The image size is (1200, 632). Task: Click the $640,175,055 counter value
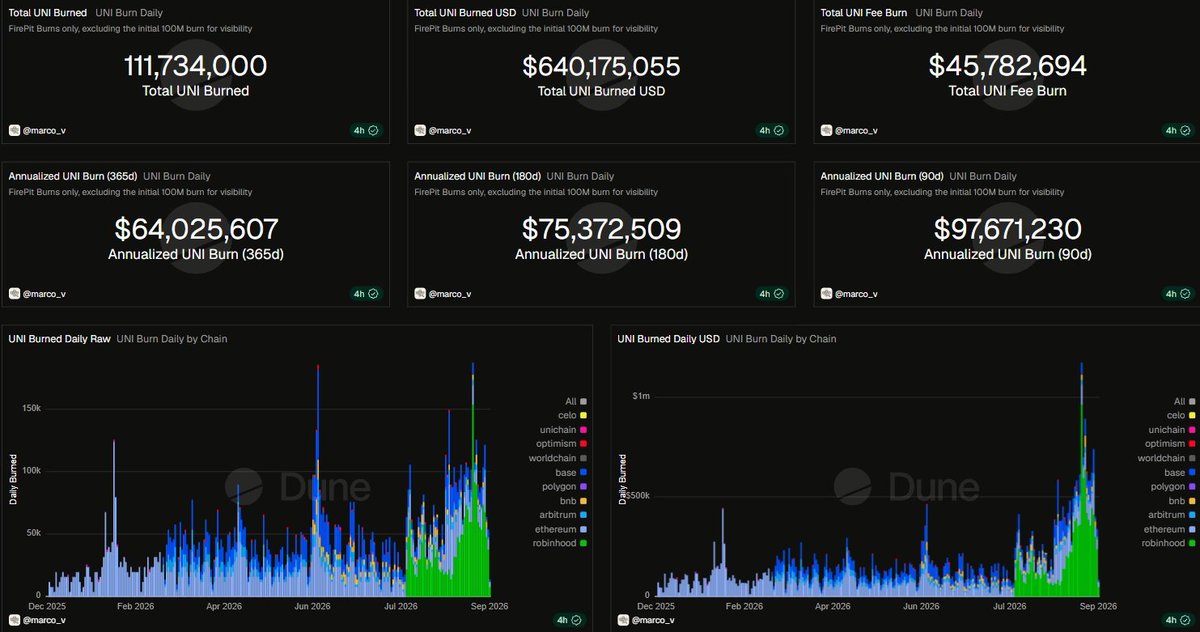pos(601,67)
